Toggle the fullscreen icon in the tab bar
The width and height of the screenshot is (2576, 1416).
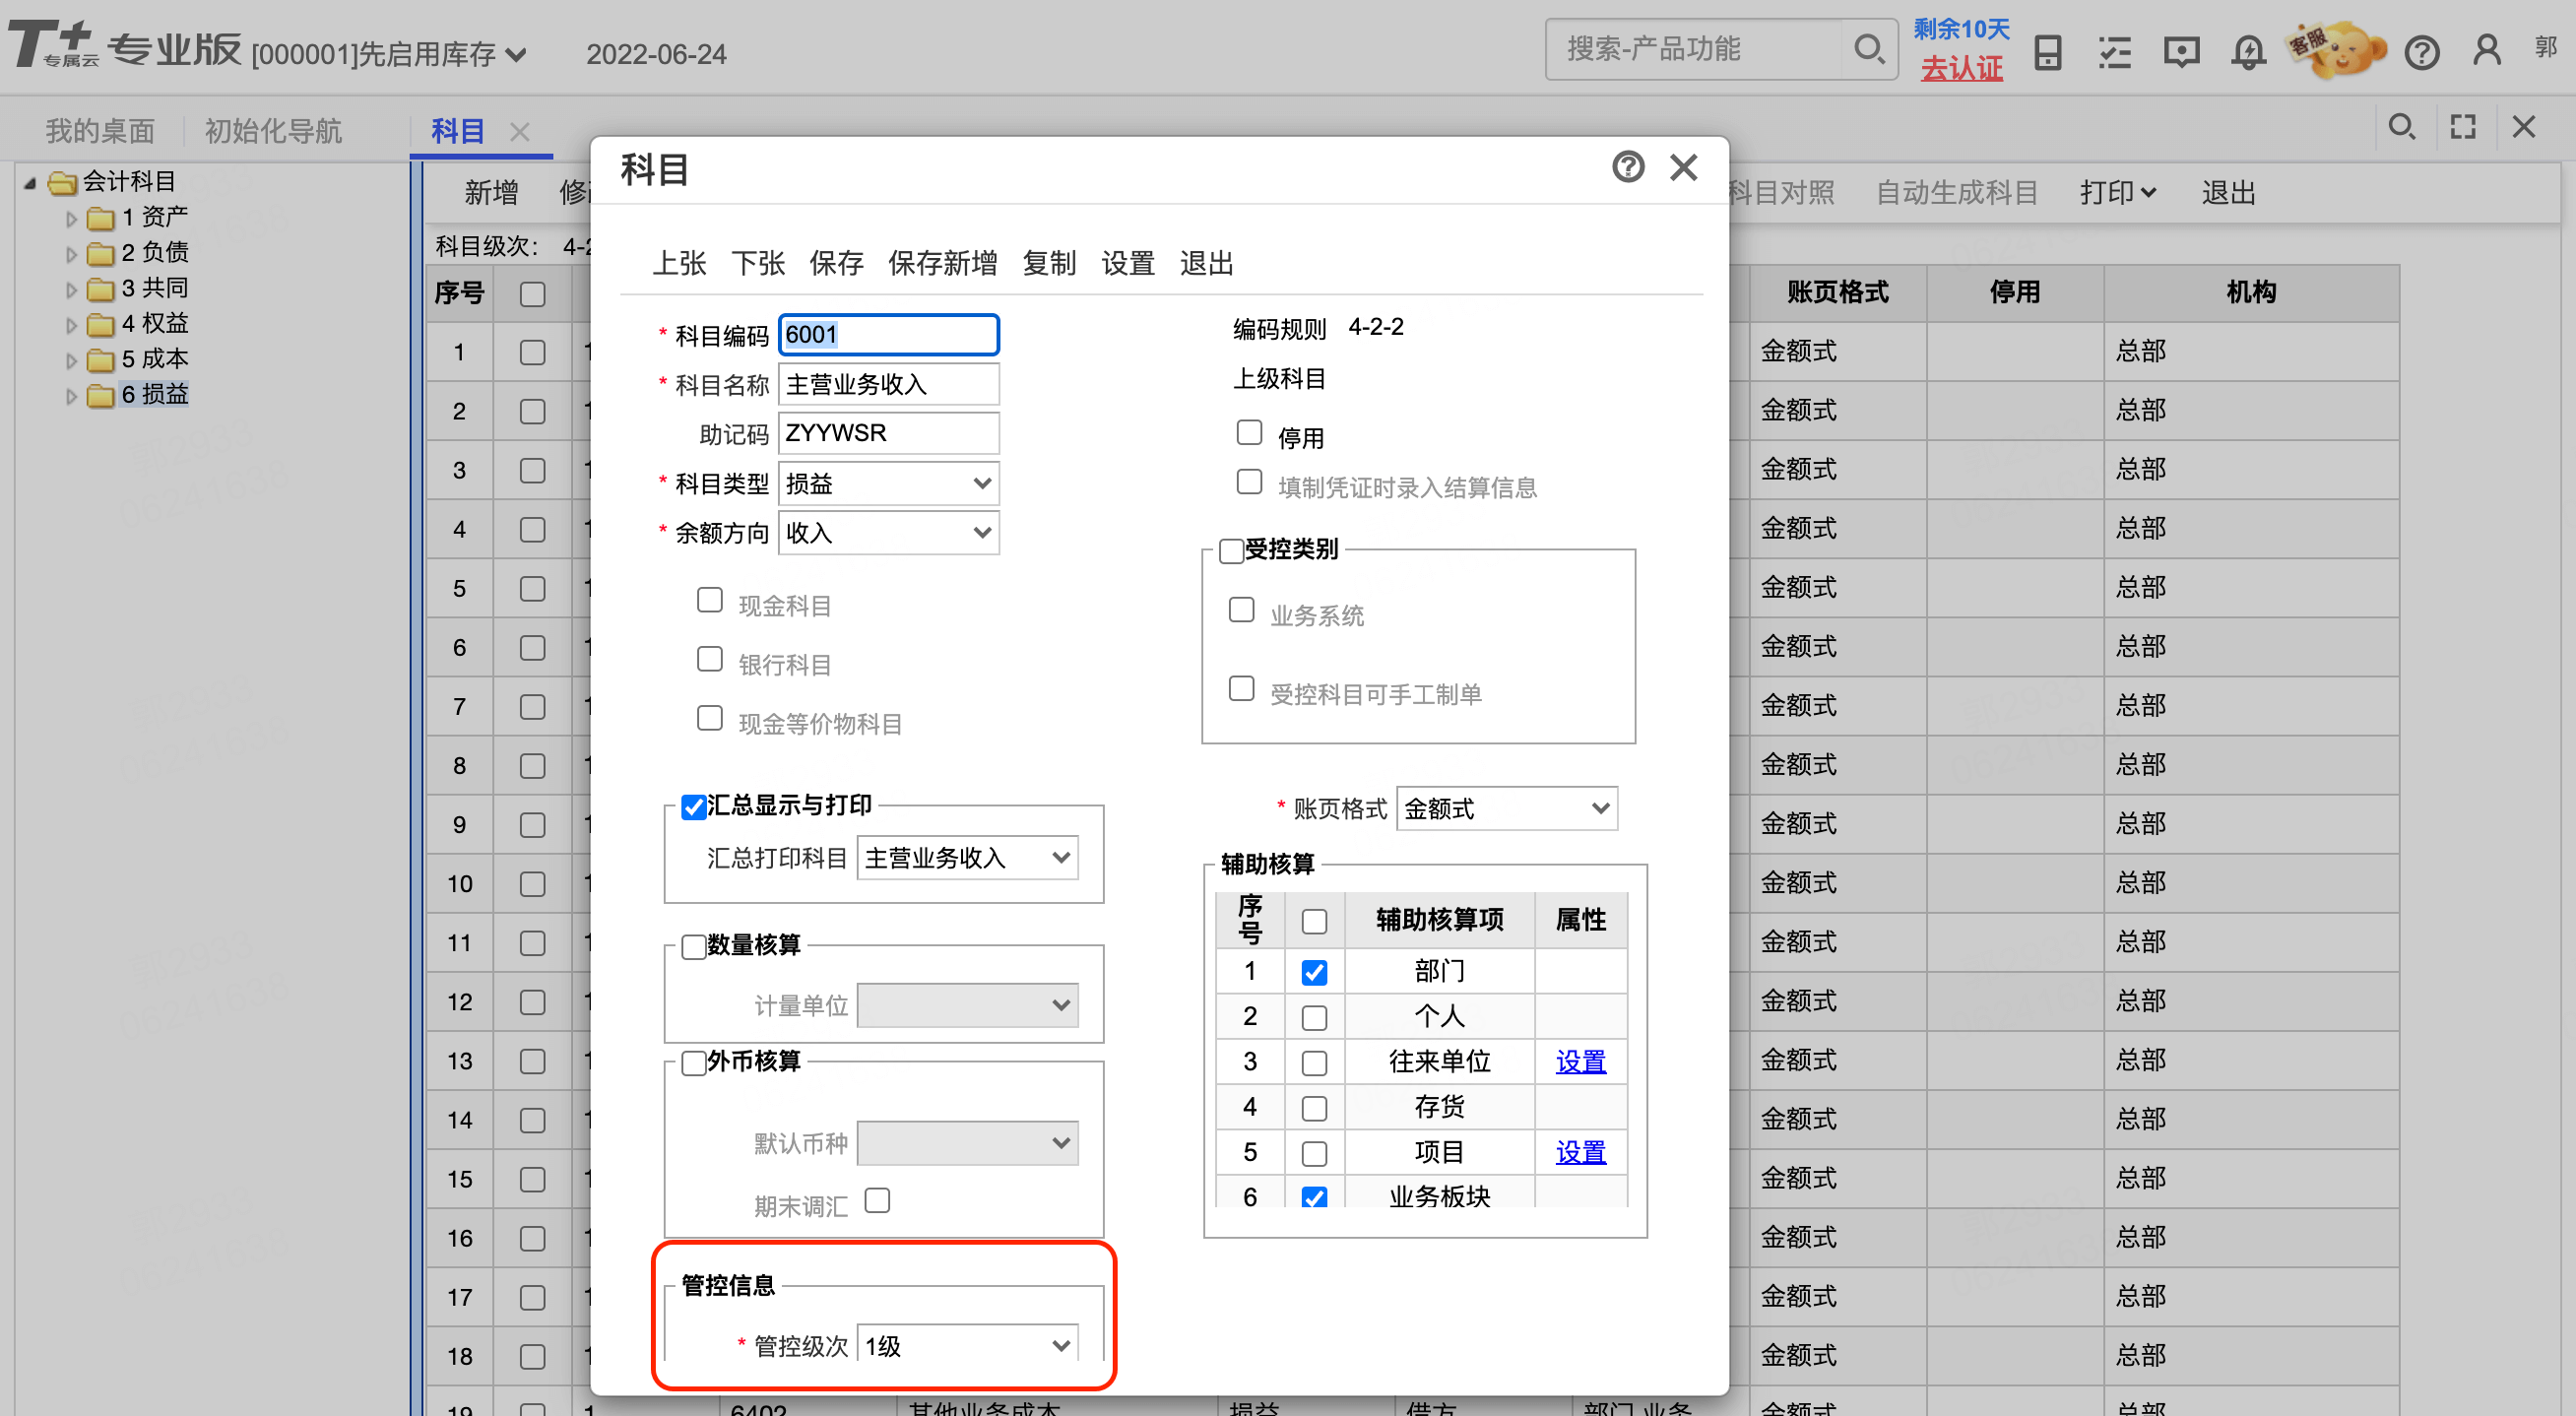pyautogui.click(x=2463, y=127)
